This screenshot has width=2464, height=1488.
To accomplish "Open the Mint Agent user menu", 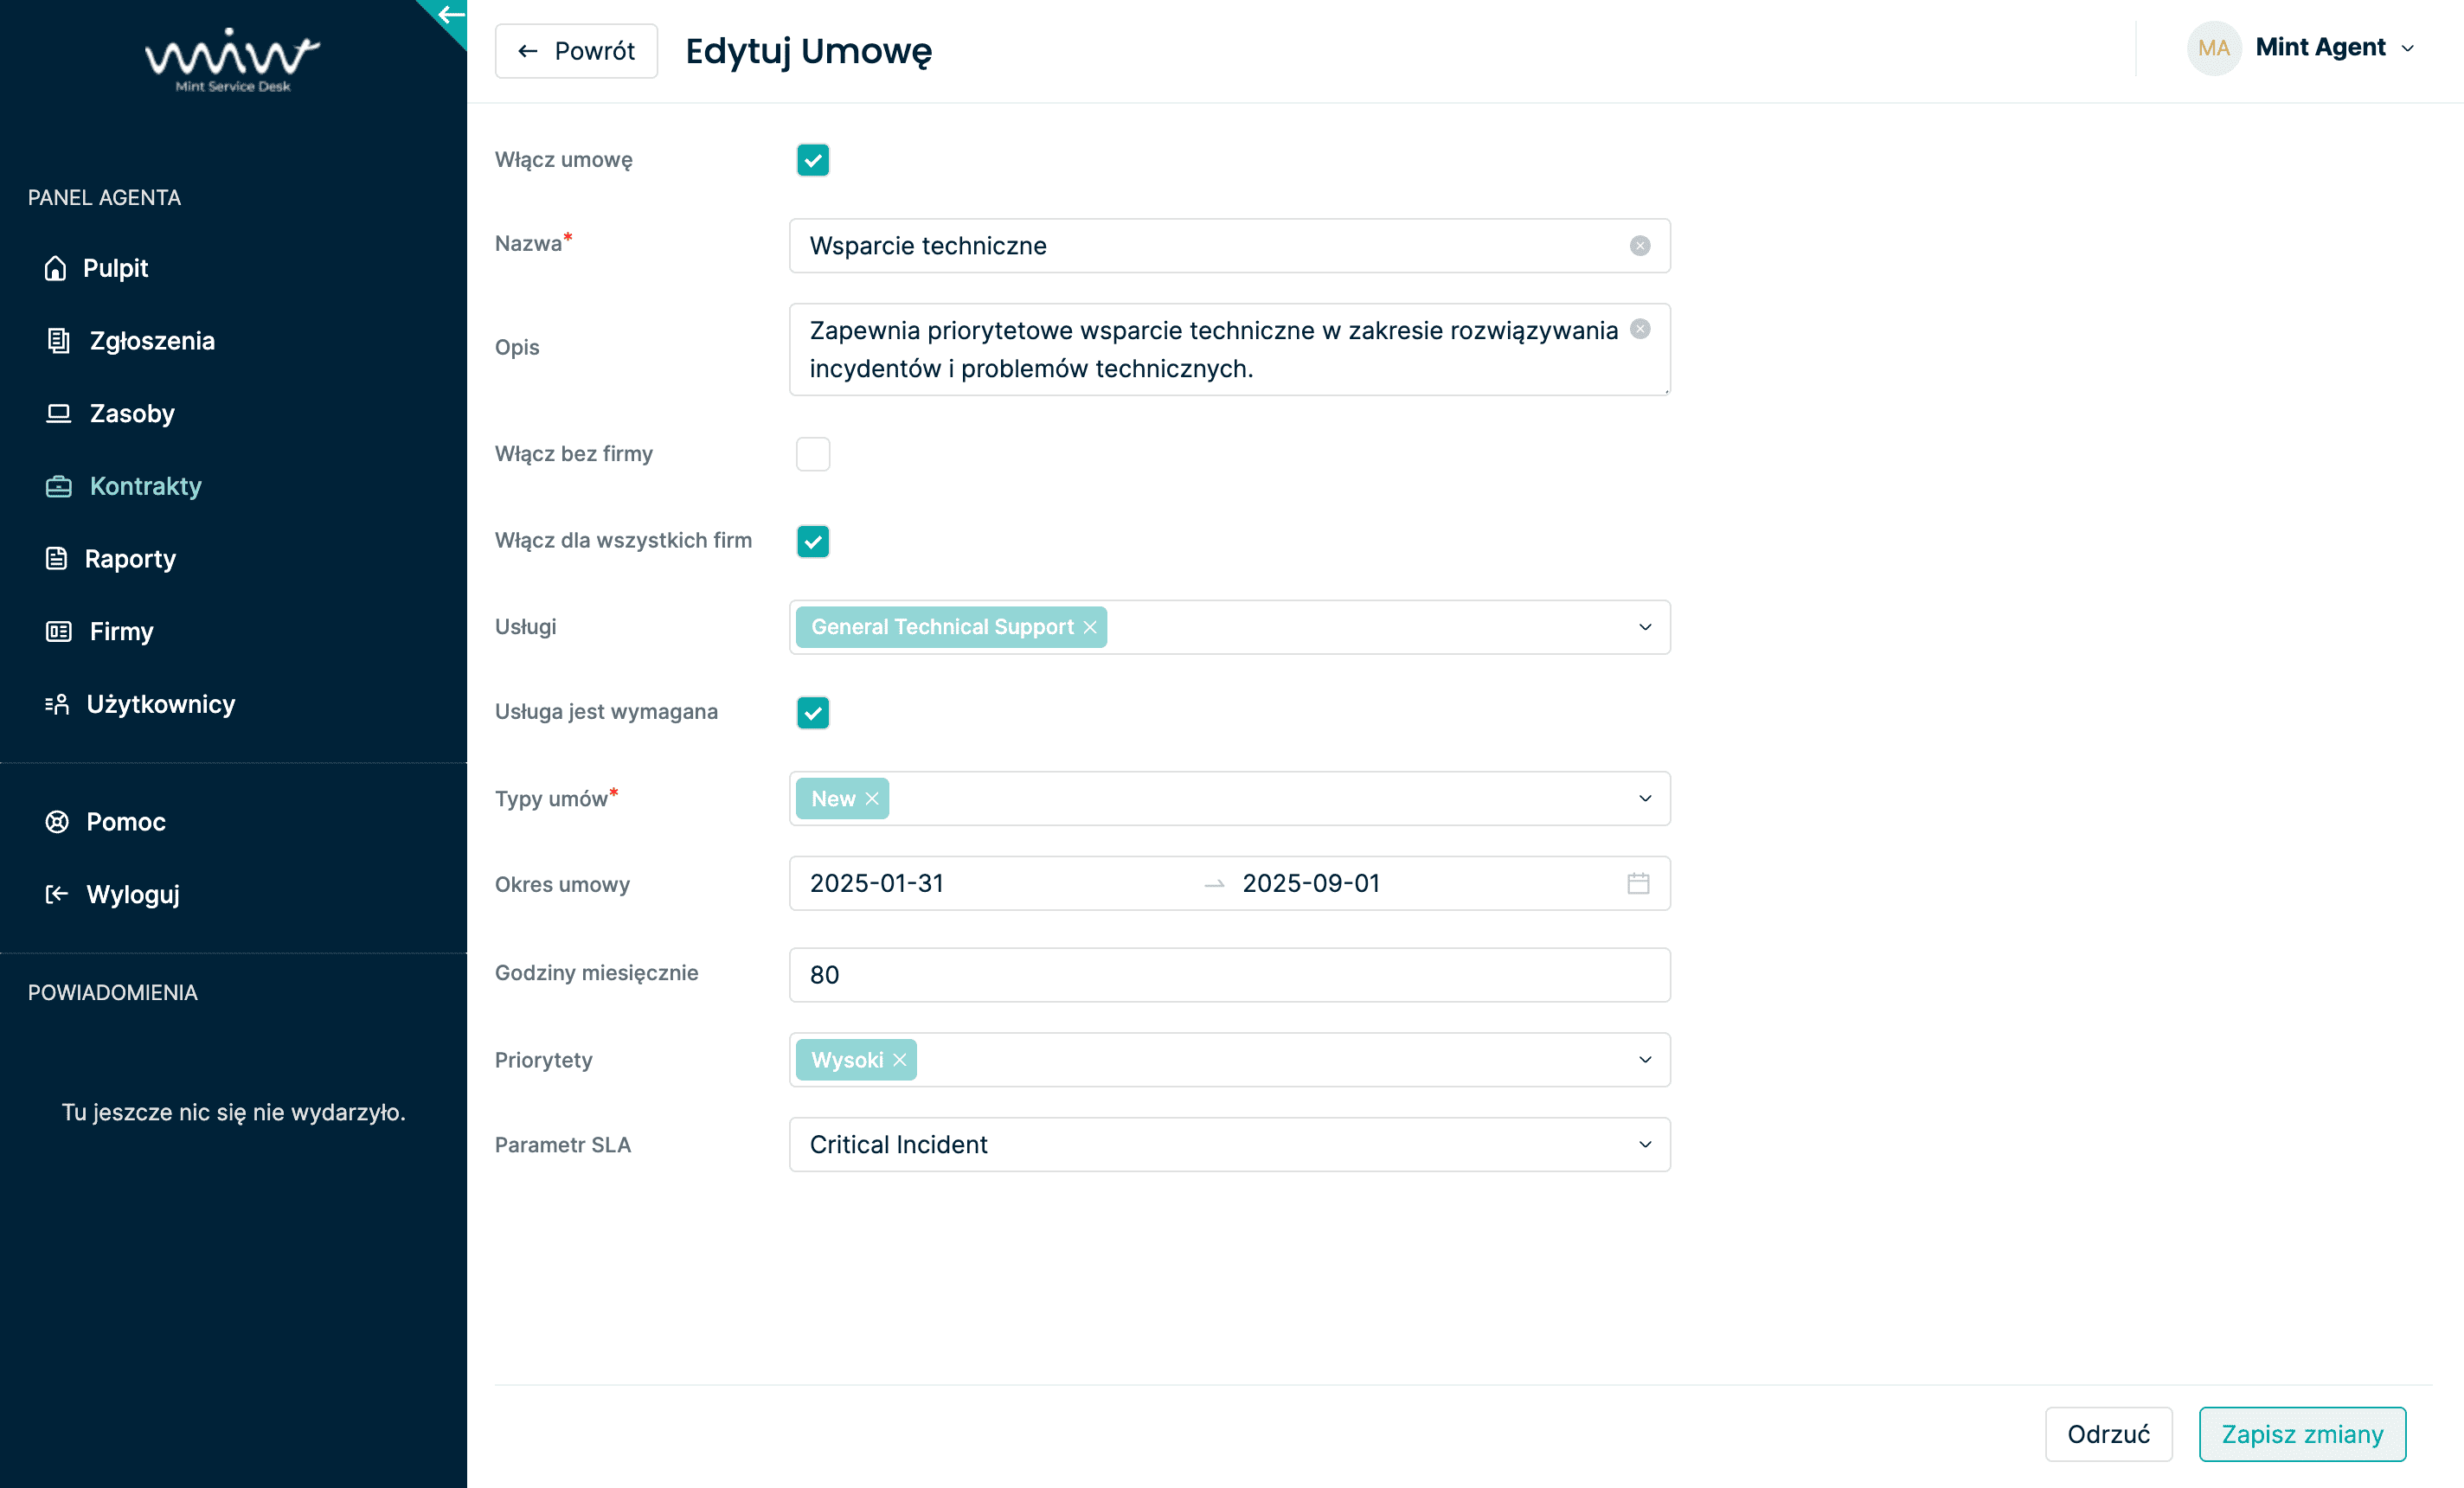I will [x=2319, y=48].
